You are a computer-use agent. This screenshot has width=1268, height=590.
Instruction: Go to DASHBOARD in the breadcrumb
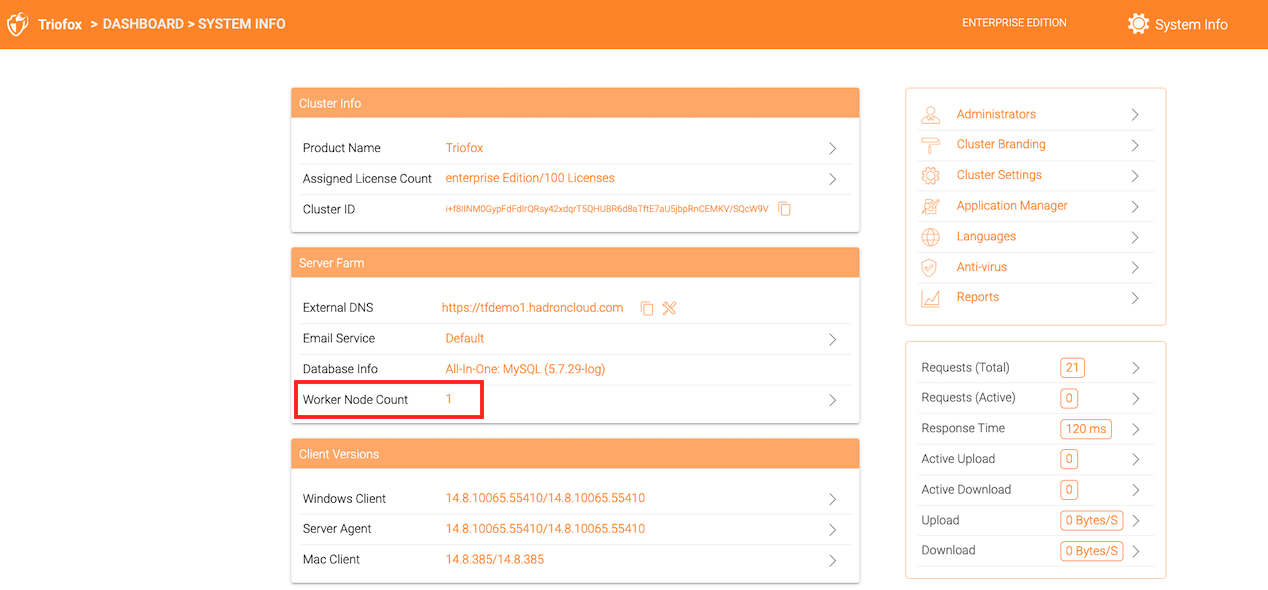(x=141, y=24)
